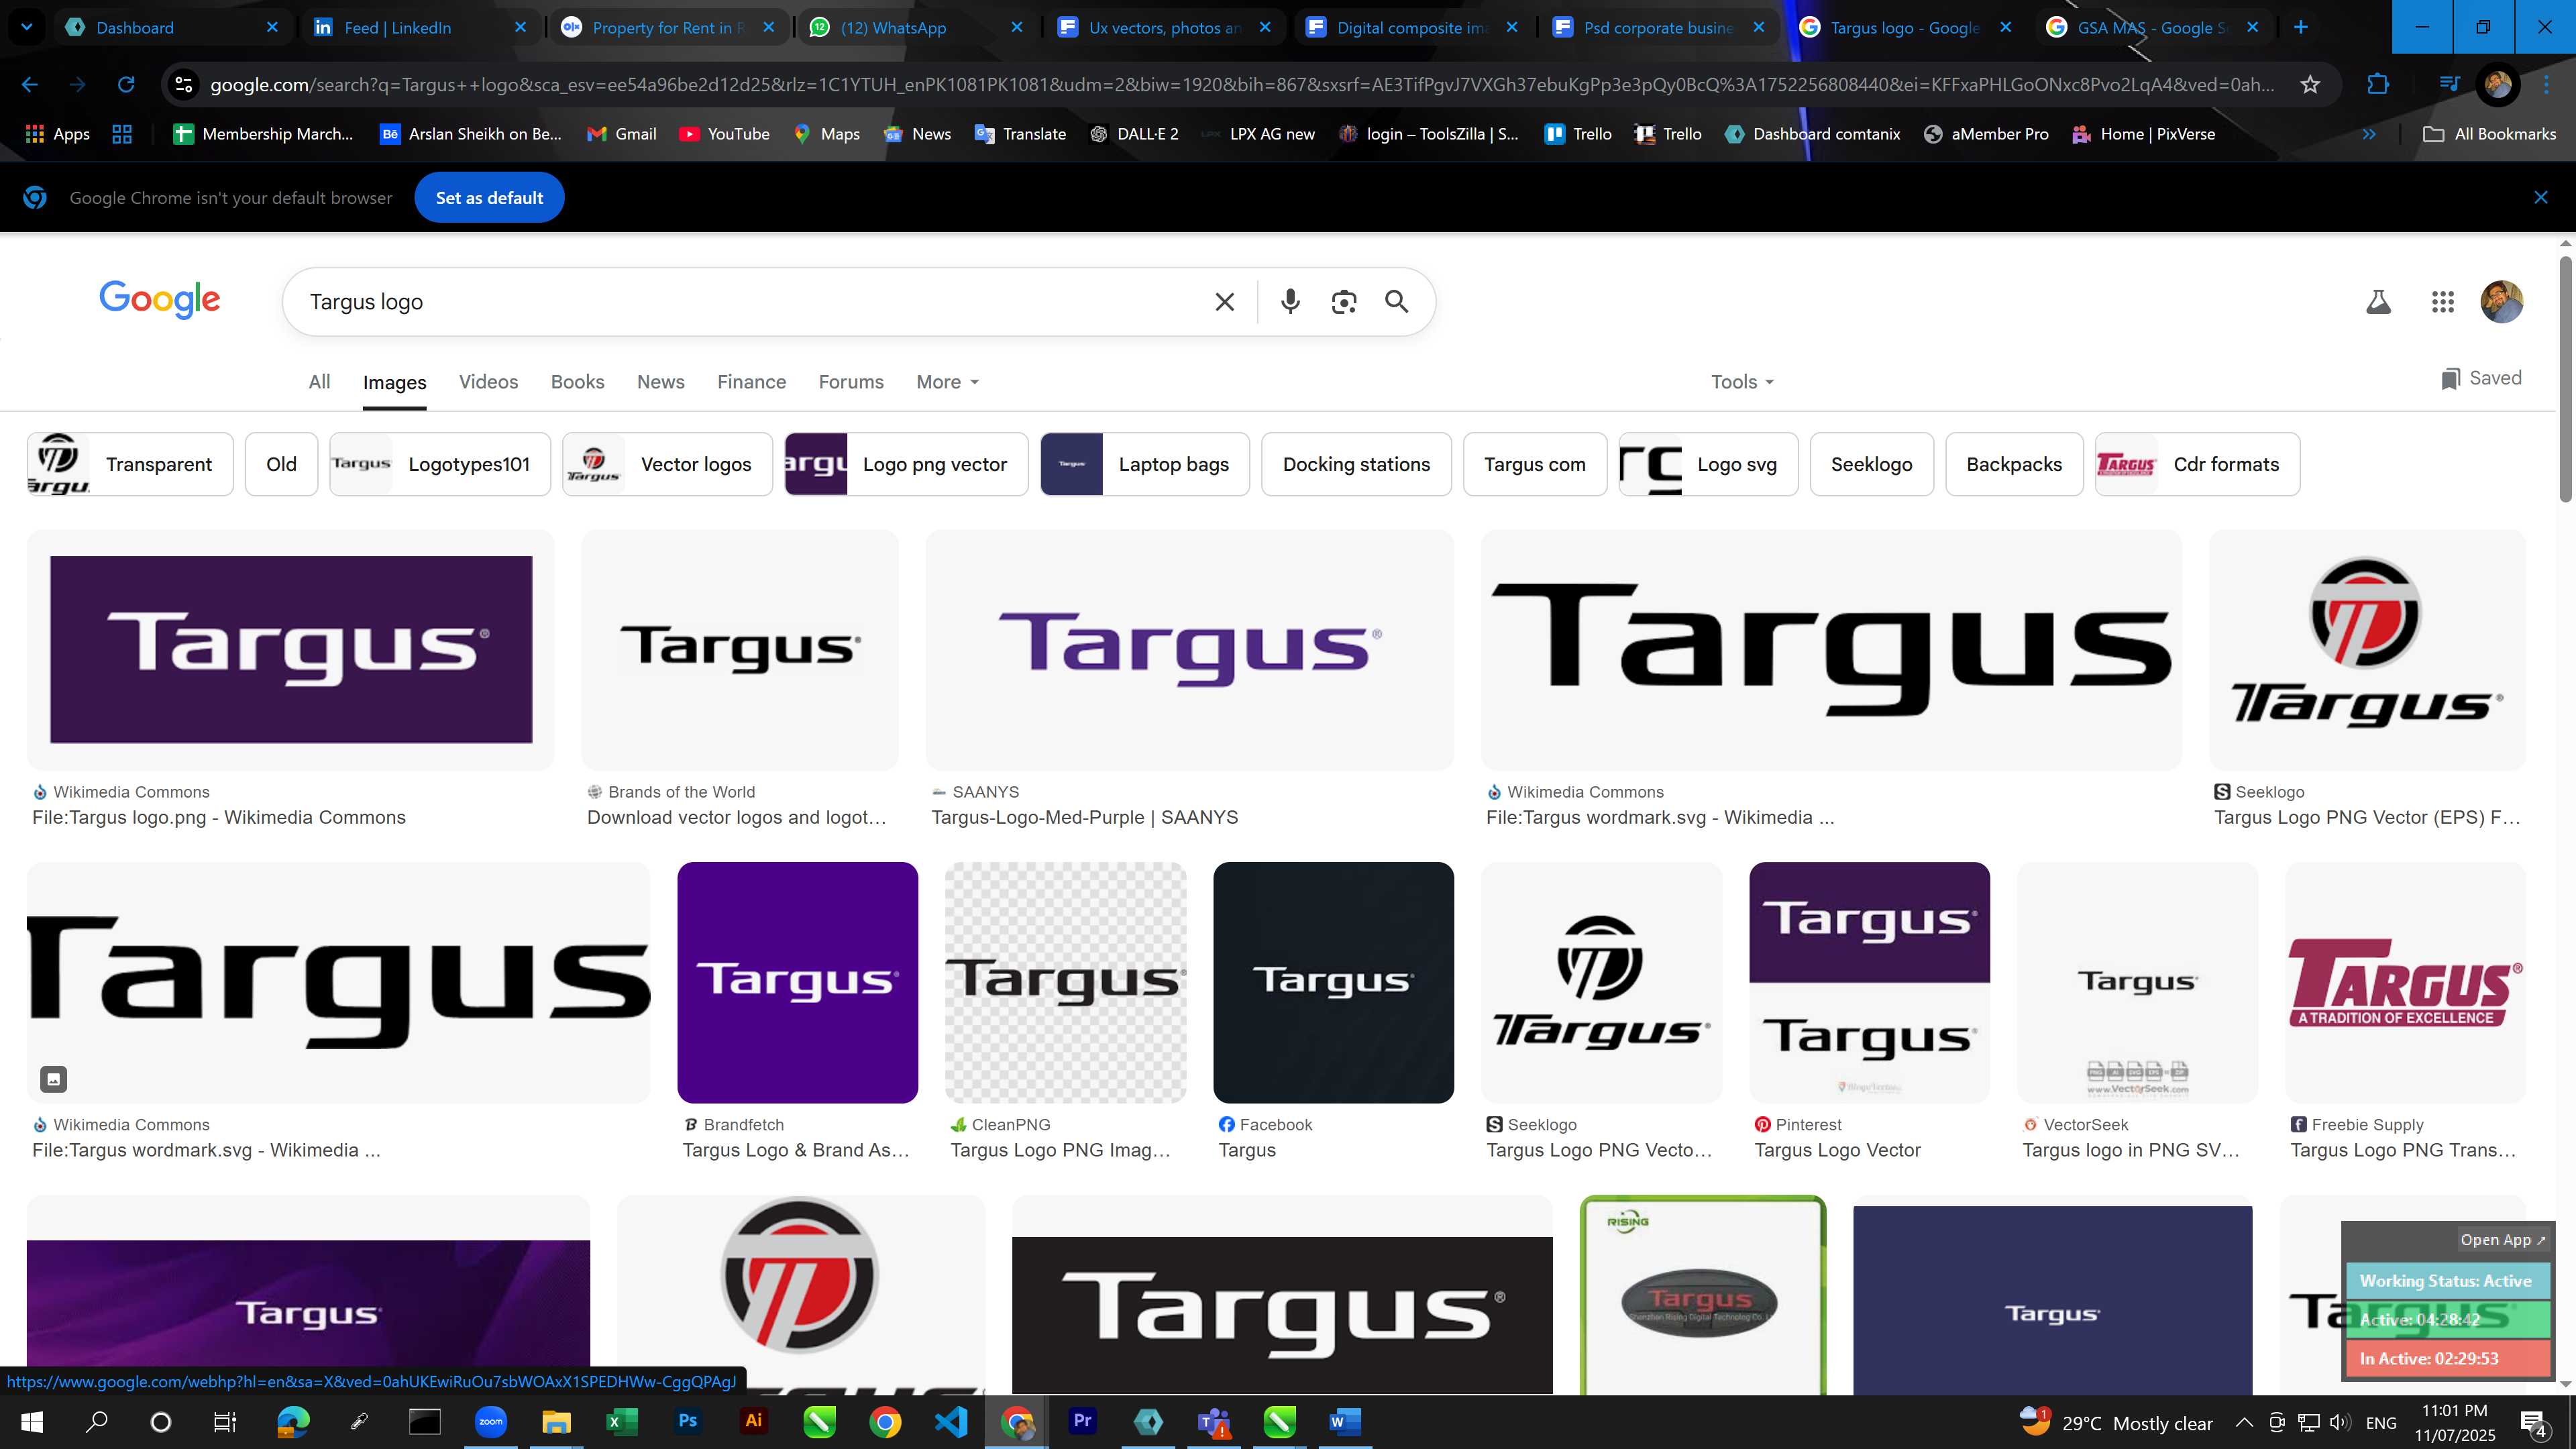Click the Set as default button
This screenshot has height=1449, width=2576.
coord(489,198)
